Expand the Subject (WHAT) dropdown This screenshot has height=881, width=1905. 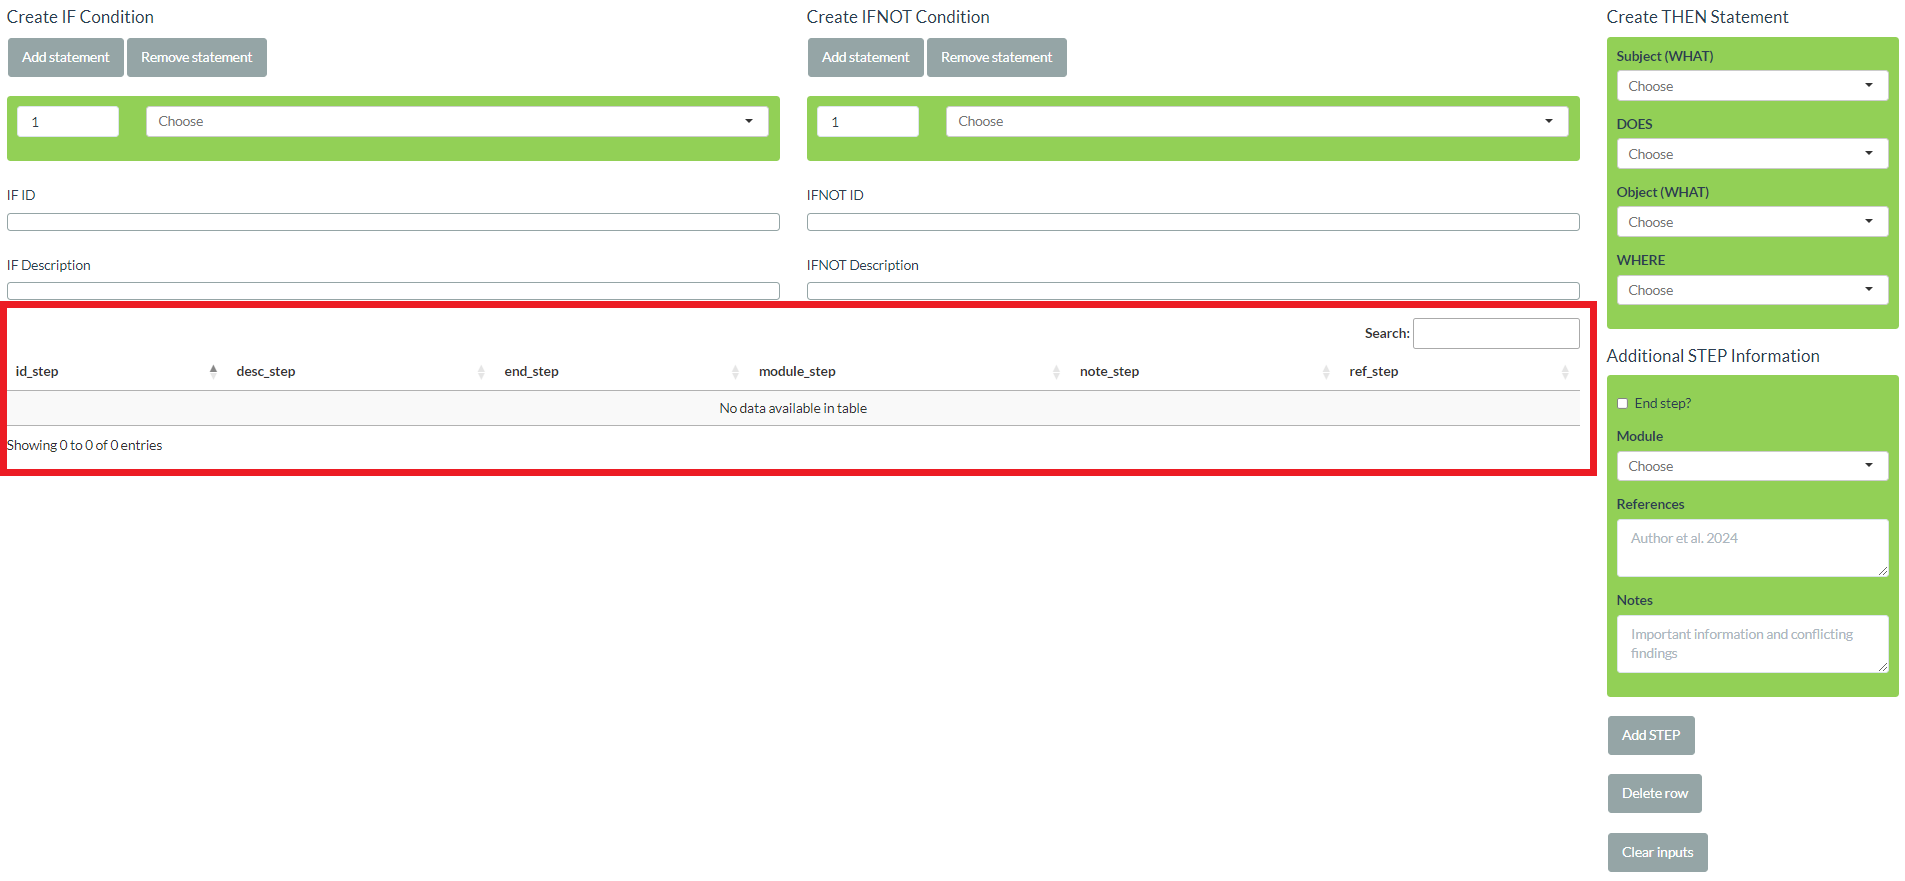click(1751, 86)
